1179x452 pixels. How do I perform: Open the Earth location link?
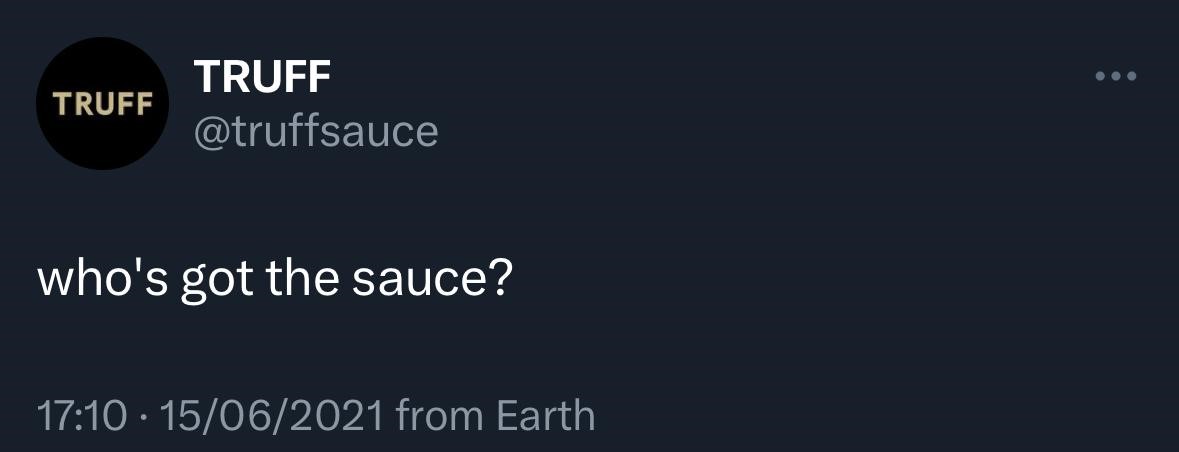[x=548, y=415]
